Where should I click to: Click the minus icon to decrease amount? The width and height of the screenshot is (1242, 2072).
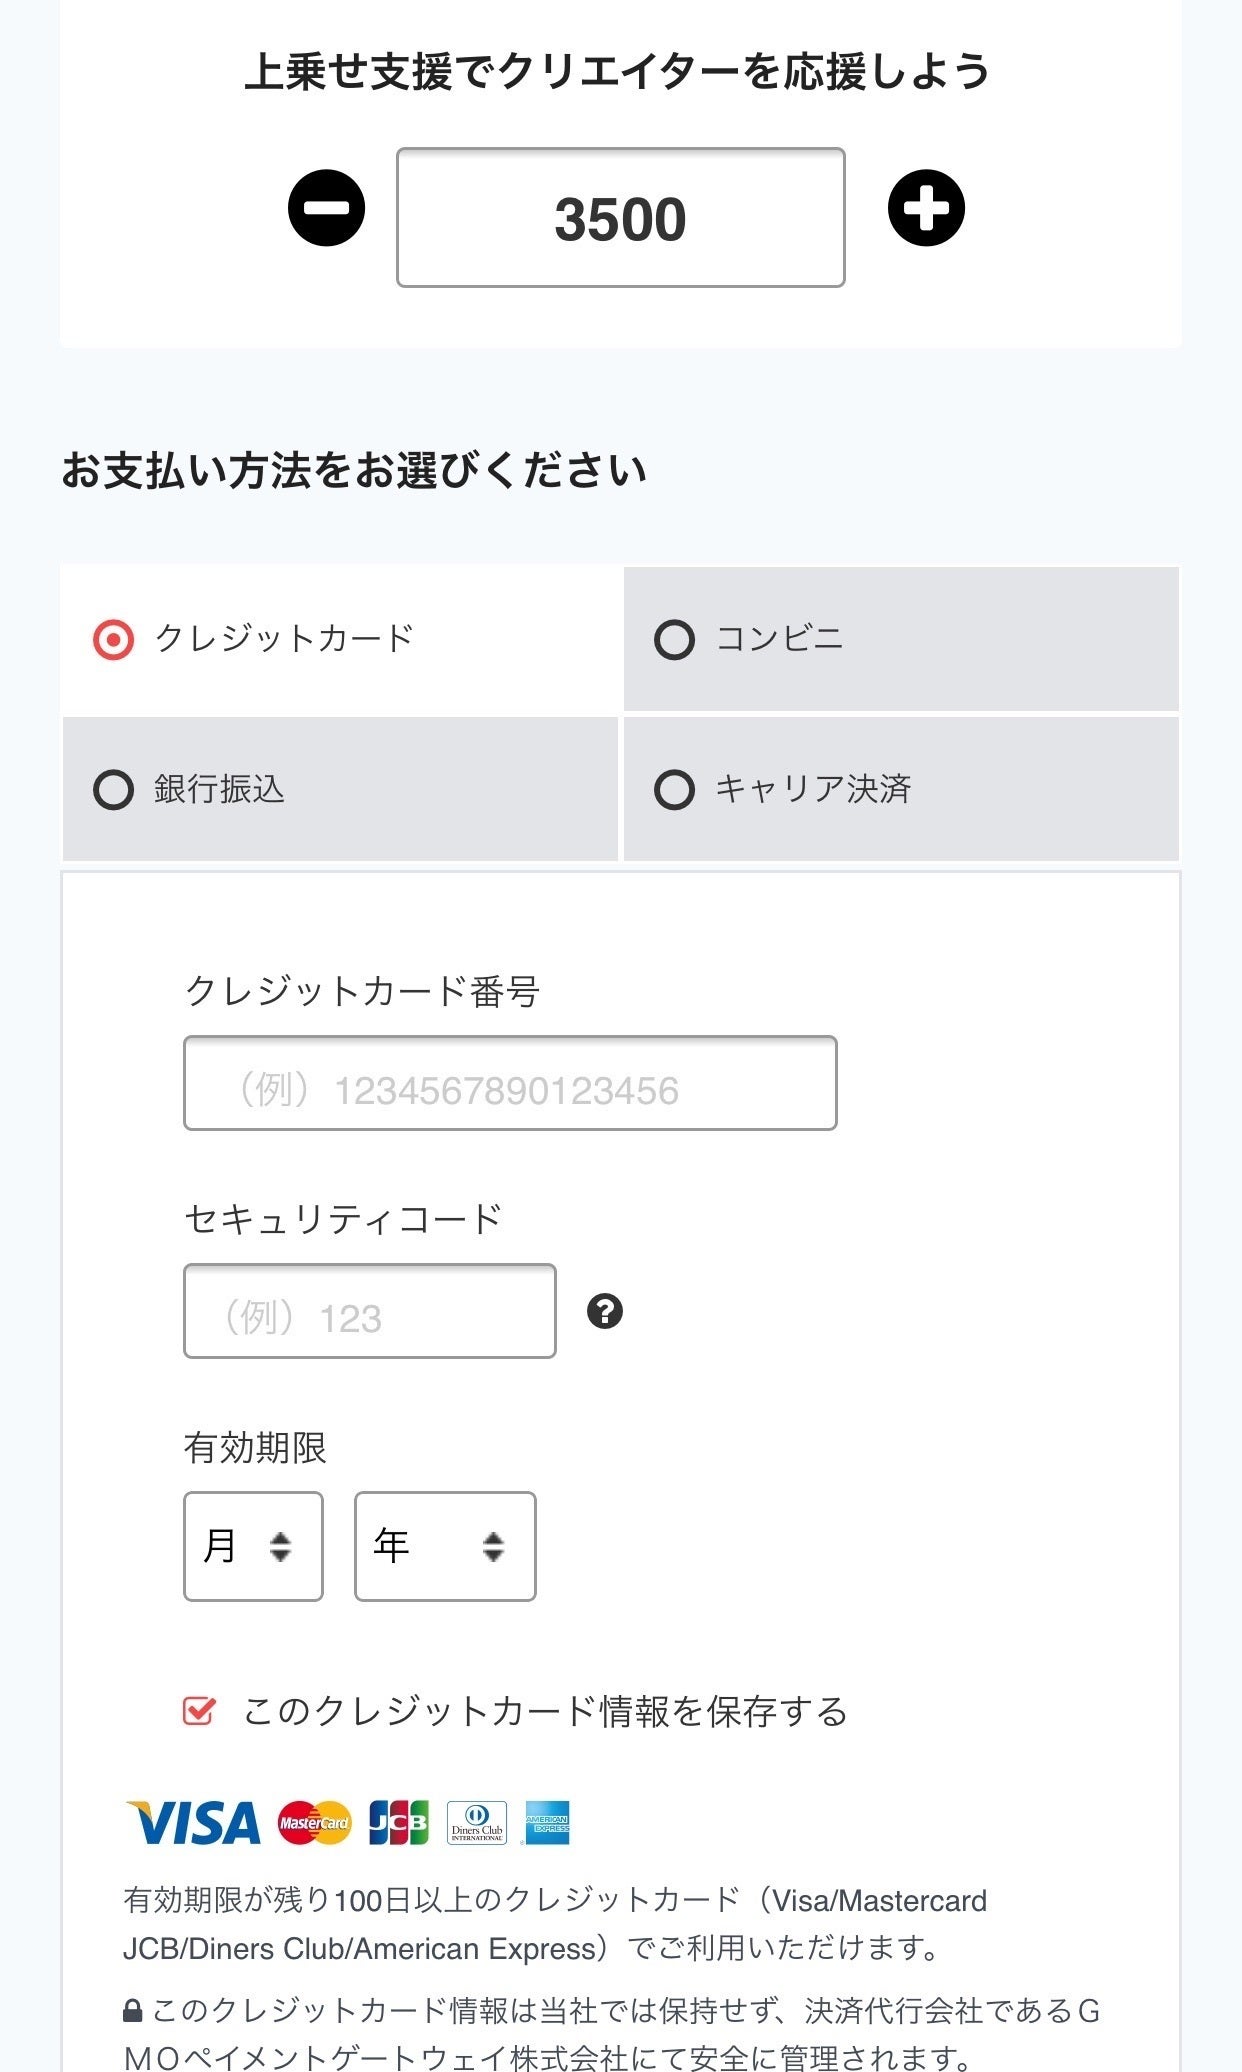[x=326, y=208]
